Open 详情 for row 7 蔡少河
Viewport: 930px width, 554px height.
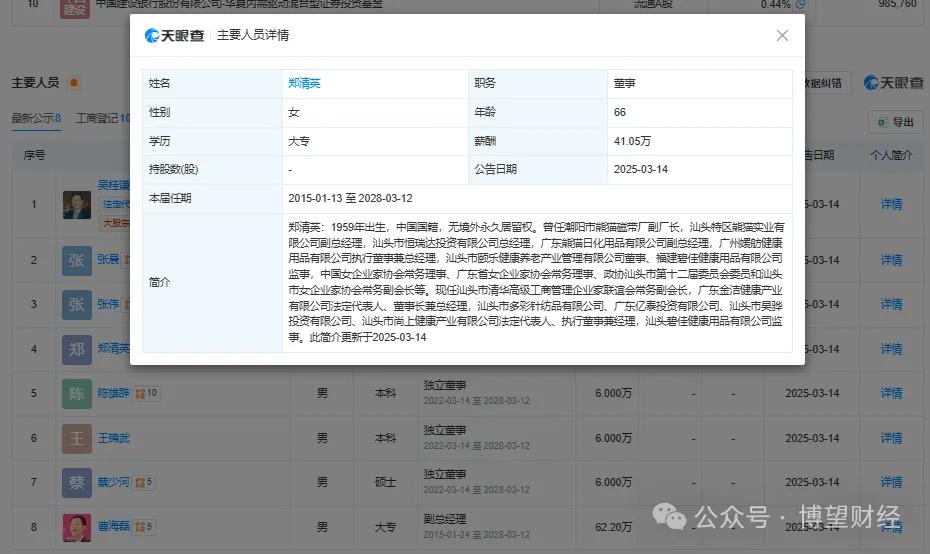(x=891, y=482)
